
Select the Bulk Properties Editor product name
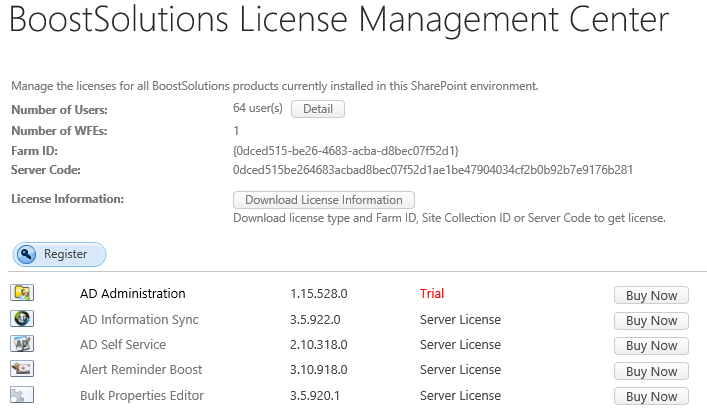pos(141,395)
